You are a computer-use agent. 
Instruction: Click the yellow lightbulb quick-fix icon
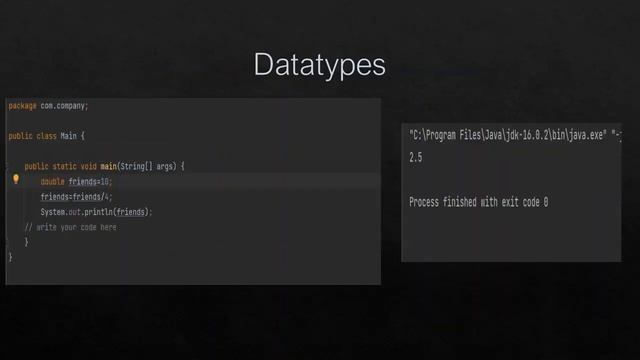[x=16, y=179]
